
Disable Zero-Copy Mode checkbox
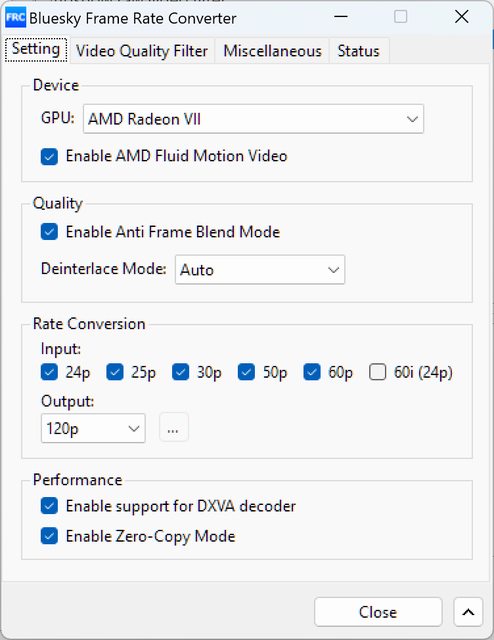click(x=49, y=536)
